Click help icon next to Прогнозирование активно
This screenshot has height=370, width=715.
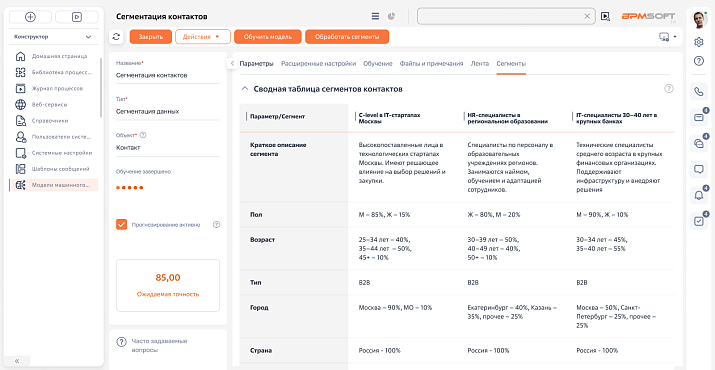(217, 224)
